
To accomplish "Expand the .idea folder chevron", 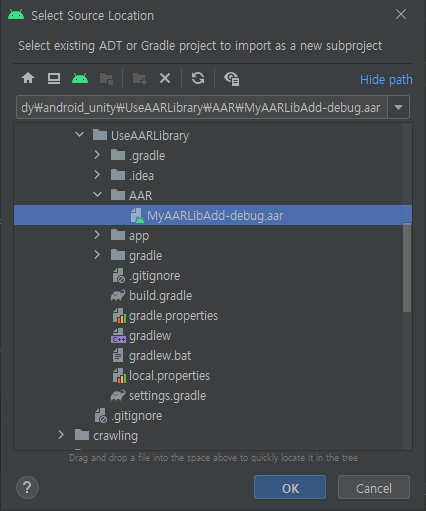I will [97, 175].
